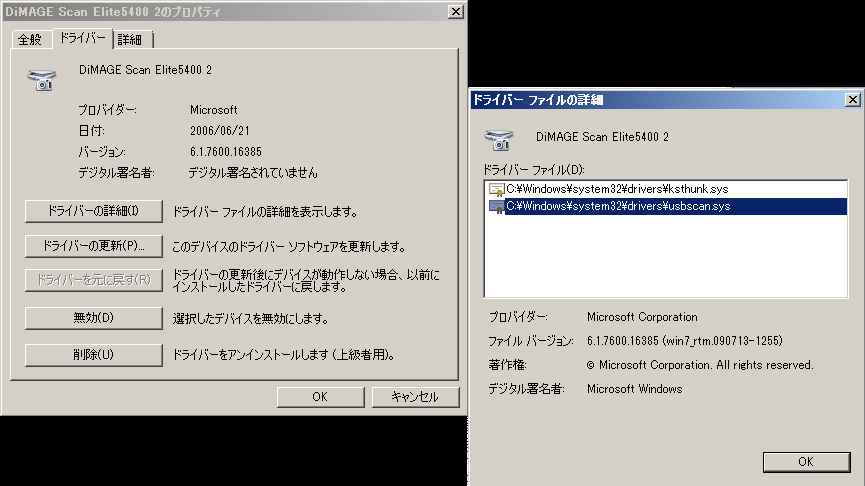The image size is (865, 486).
Task: Click the 無効(D) button to disable the device
Action: (x=94, y=318)
